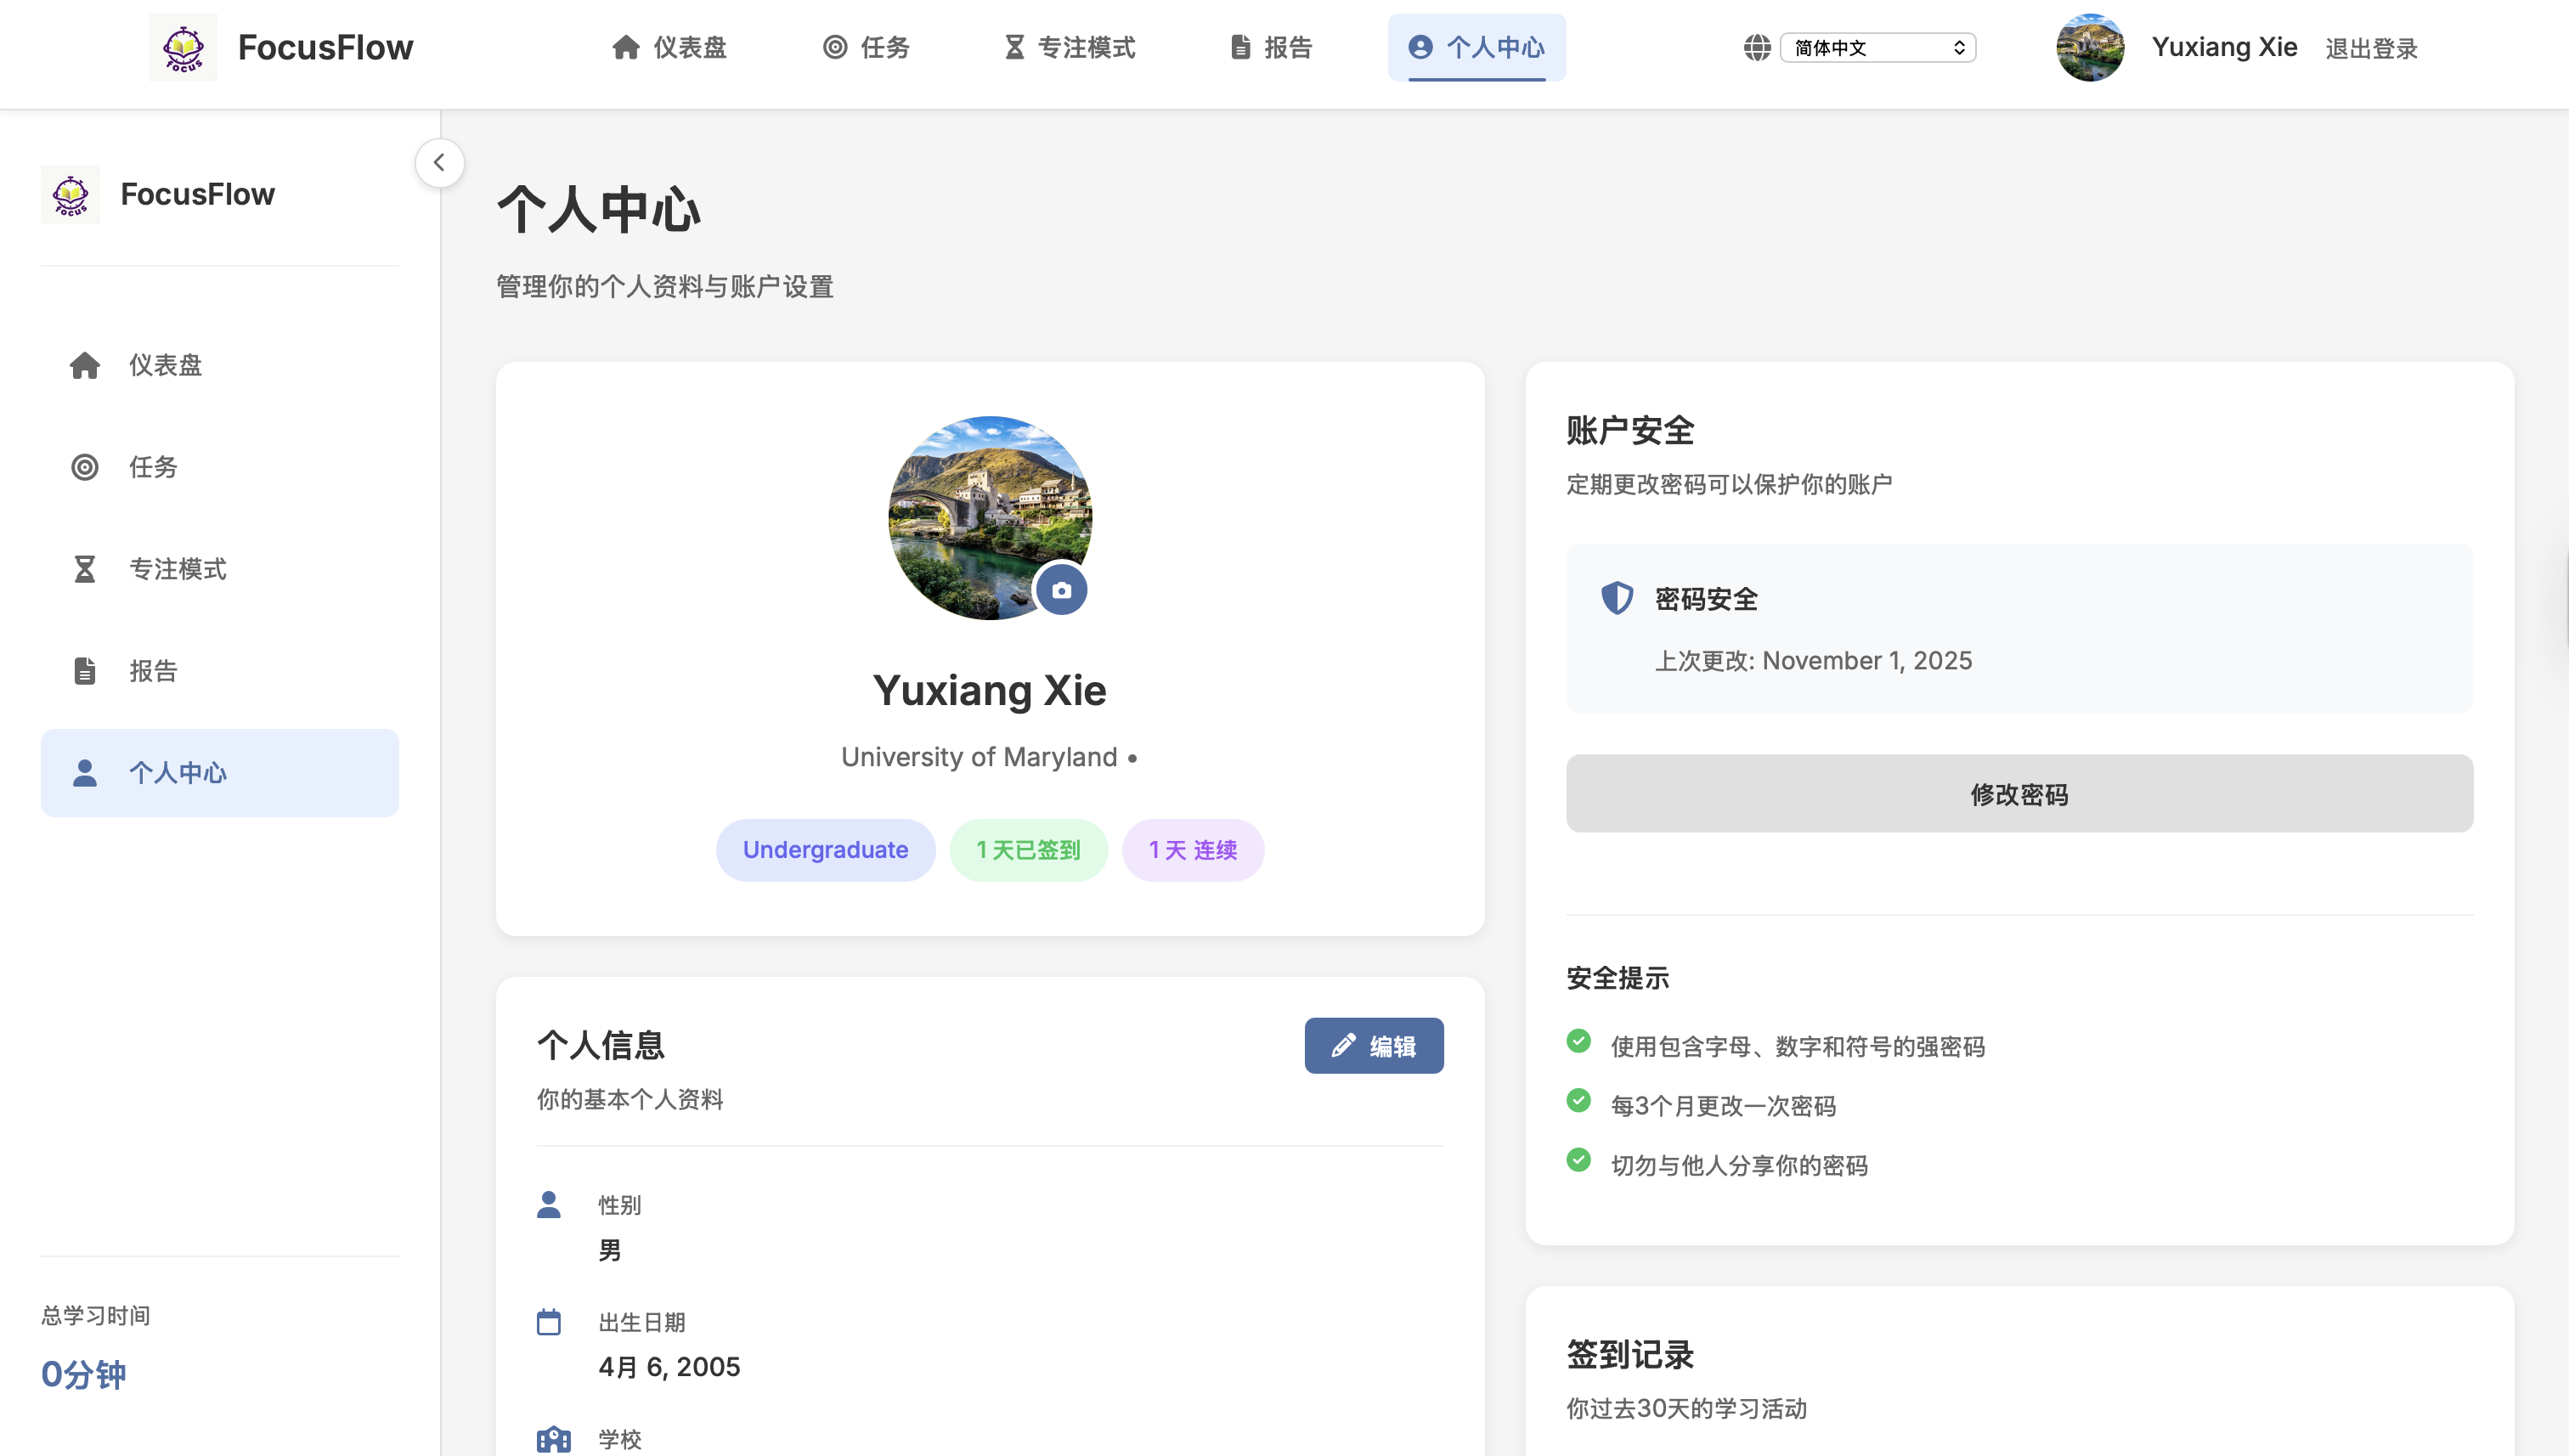Open the camera icon to change avatar
Screen dimensions: 2569x1456
[x=1062, y=589]
